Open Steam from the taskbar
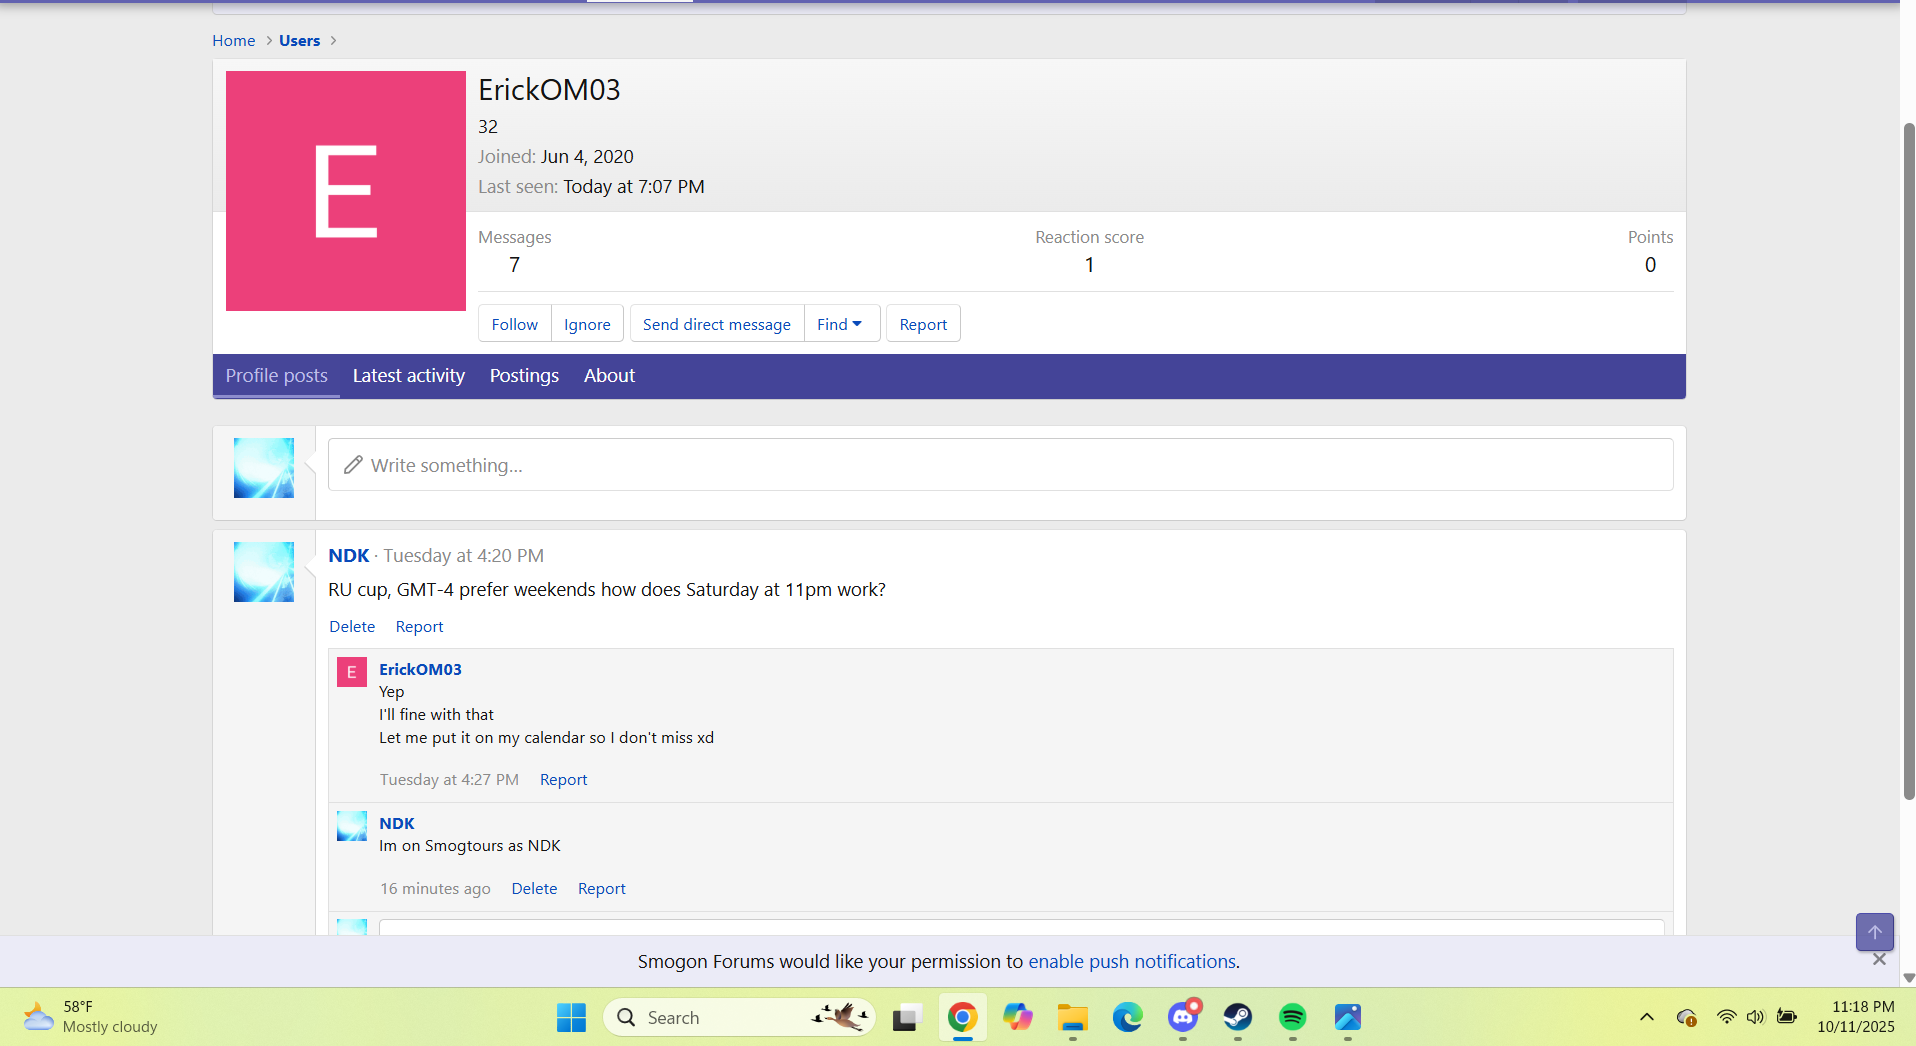1916x1046 pixels. pos(1237,1018)
